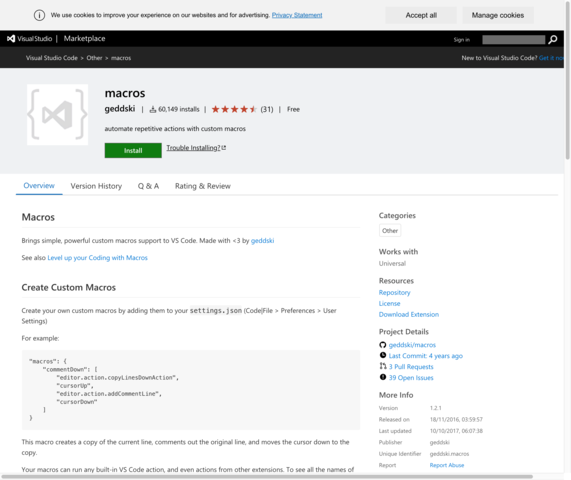The height and width of the screenshot is (480, 571).
Task: Open the Download Extension link
Action: [409, 314]
